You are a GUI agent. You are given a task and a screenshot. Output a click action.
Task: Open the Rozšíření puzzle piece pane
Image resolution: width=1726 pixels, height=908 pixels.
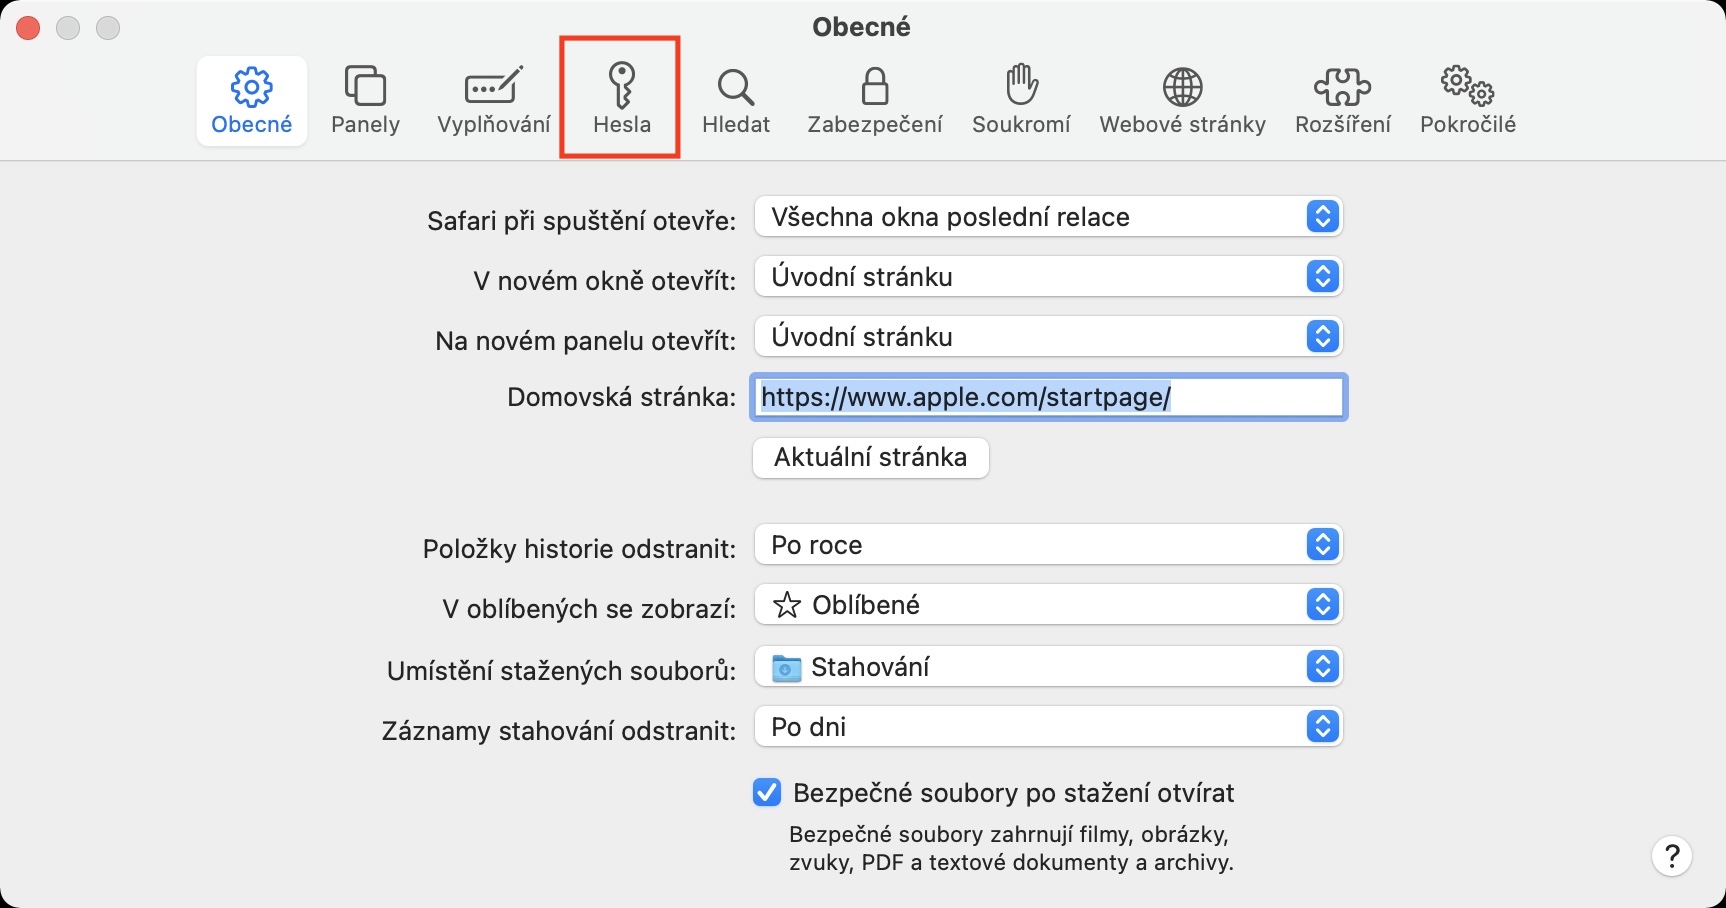click(x=1342, y=98)
